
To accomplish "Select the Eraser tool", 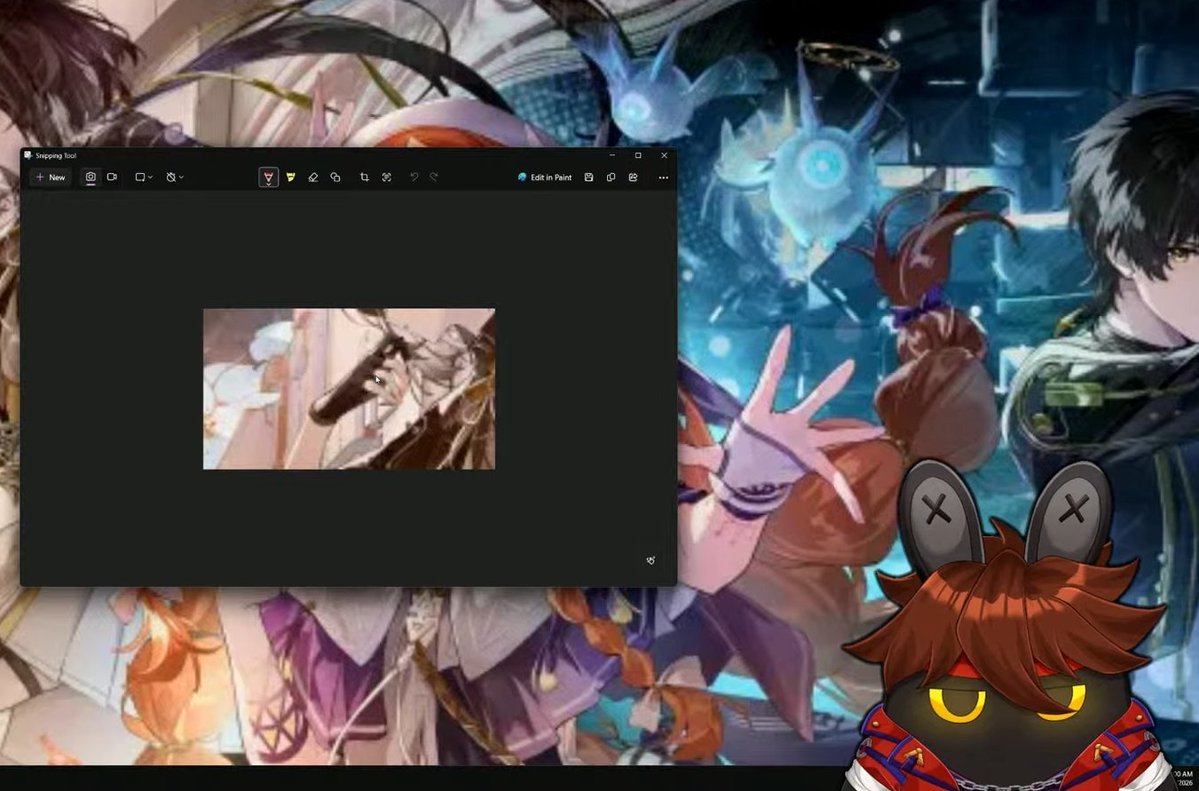I will [x=313, y=177].
